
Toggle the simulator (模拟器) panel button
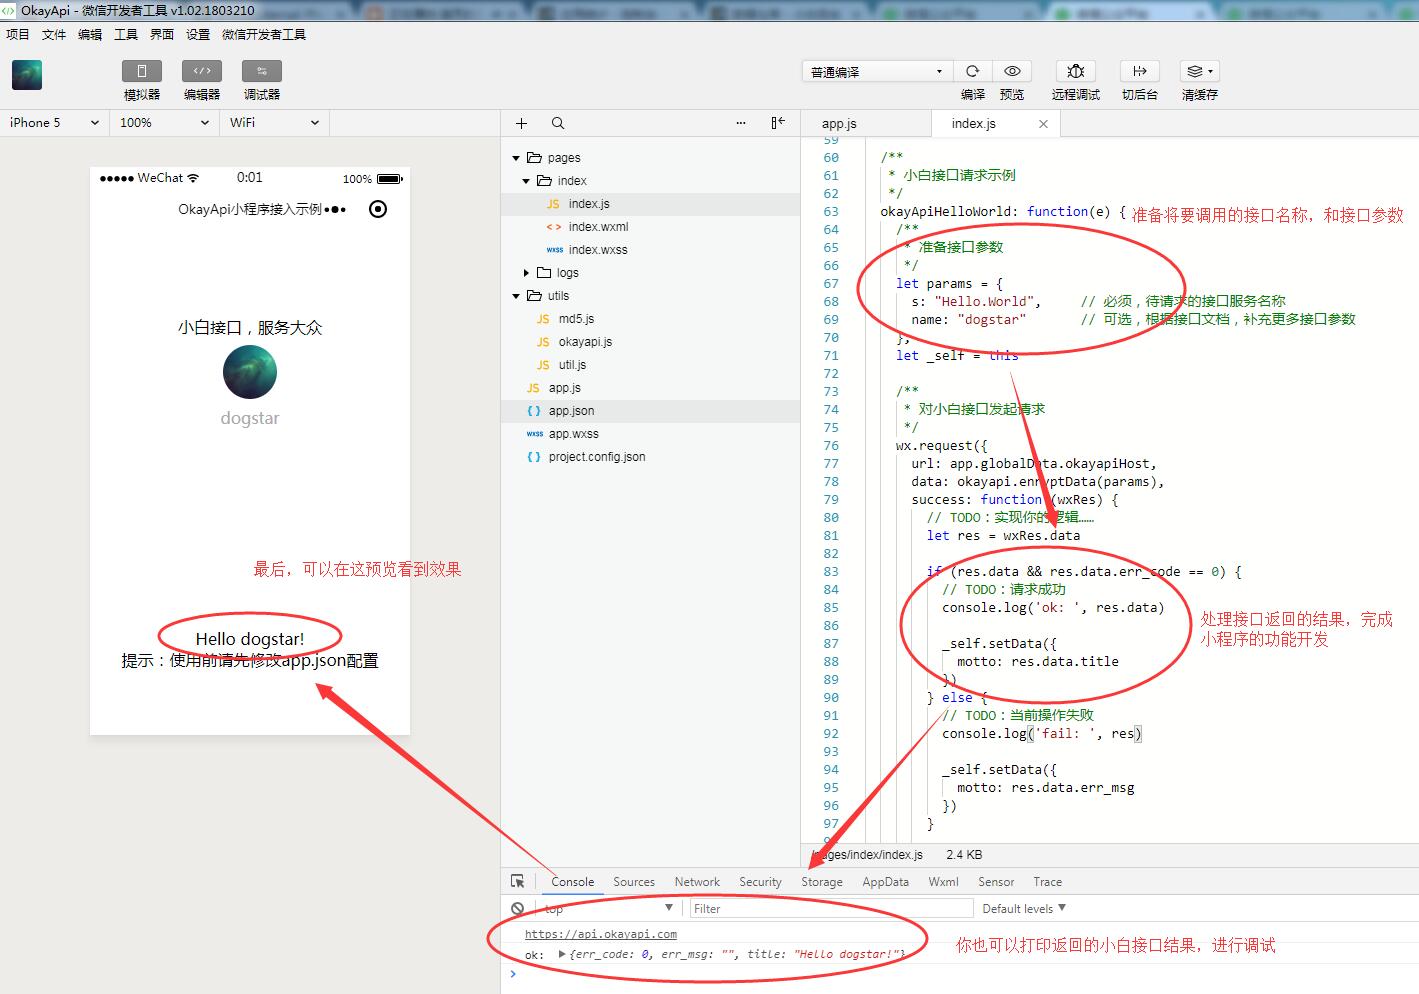pyautogui.click(x=142, y=71)
